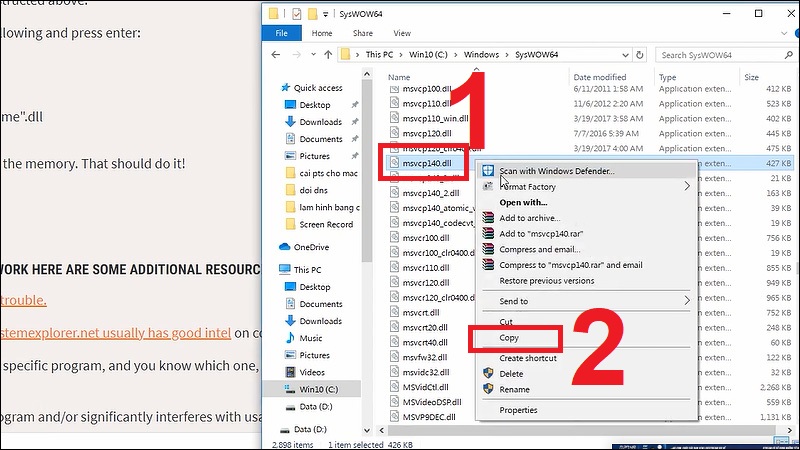
Task: Expand chevron after Windows in address path
Action: point(507,55)
